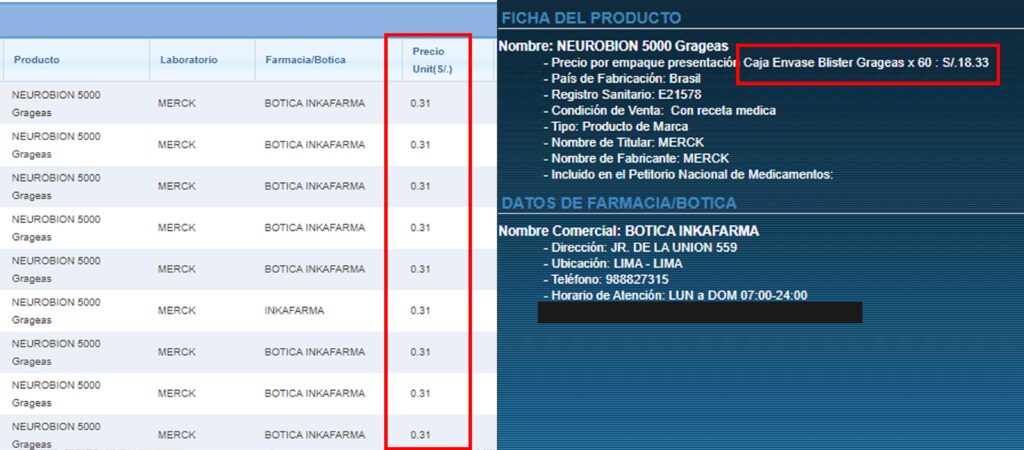Viewport: 1024px width, 450px height.
Task: Click the FICHA DEL PRODUCTO heading
Action: 591,18
